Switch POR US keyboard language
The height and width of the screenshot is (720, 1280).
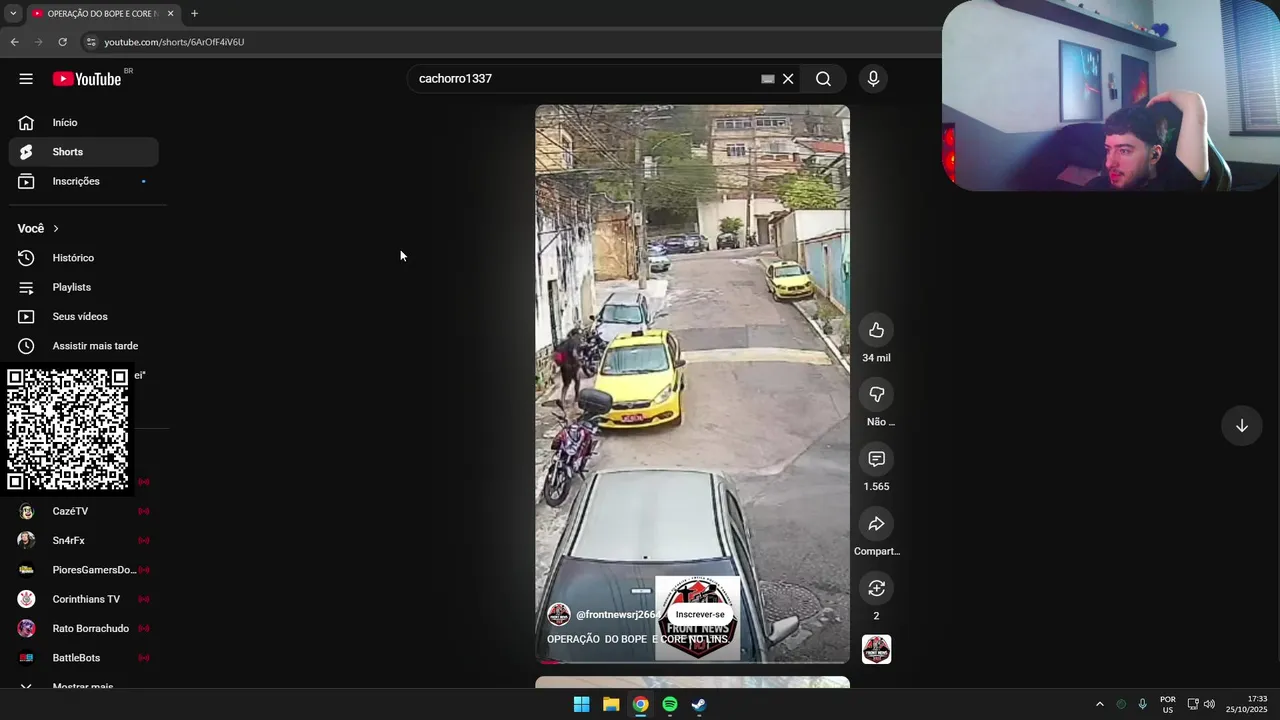pyautogui.click(x=1167, y=704)
